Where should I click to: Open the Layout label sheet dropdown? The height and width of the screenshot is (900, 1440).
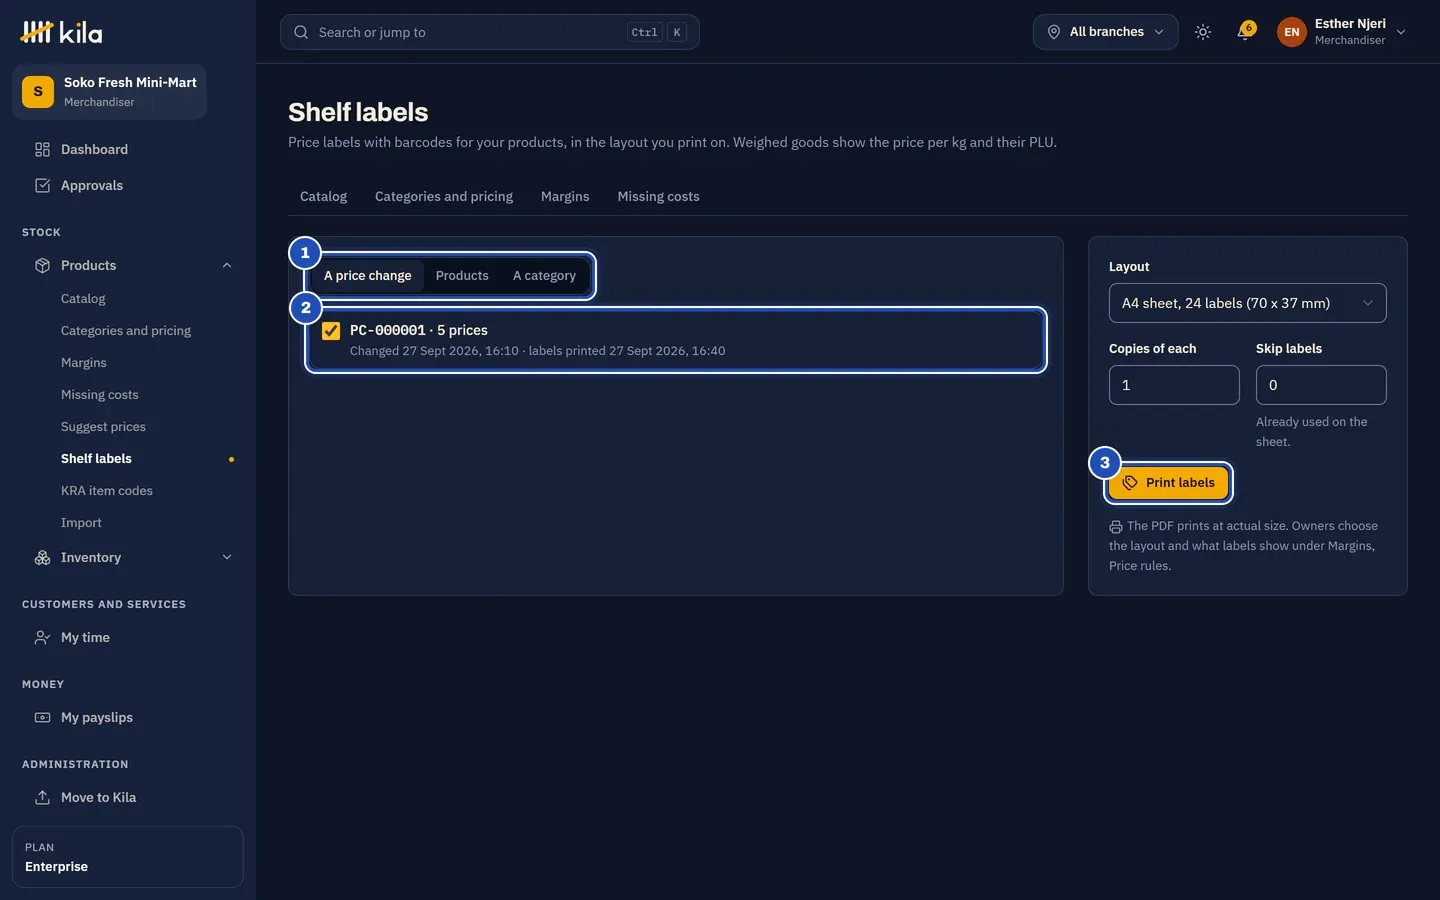point(1247,303)
